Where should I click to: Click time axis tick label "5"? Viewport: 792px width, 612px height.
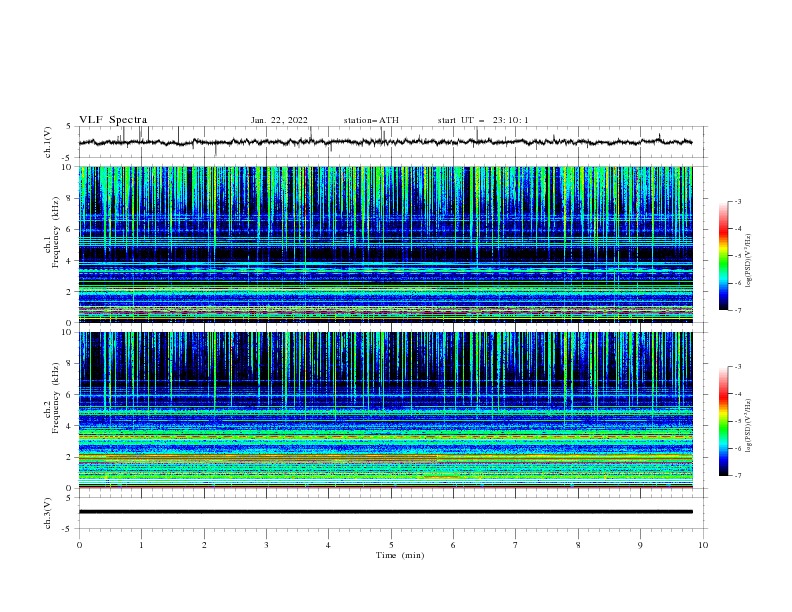(391, 545)
